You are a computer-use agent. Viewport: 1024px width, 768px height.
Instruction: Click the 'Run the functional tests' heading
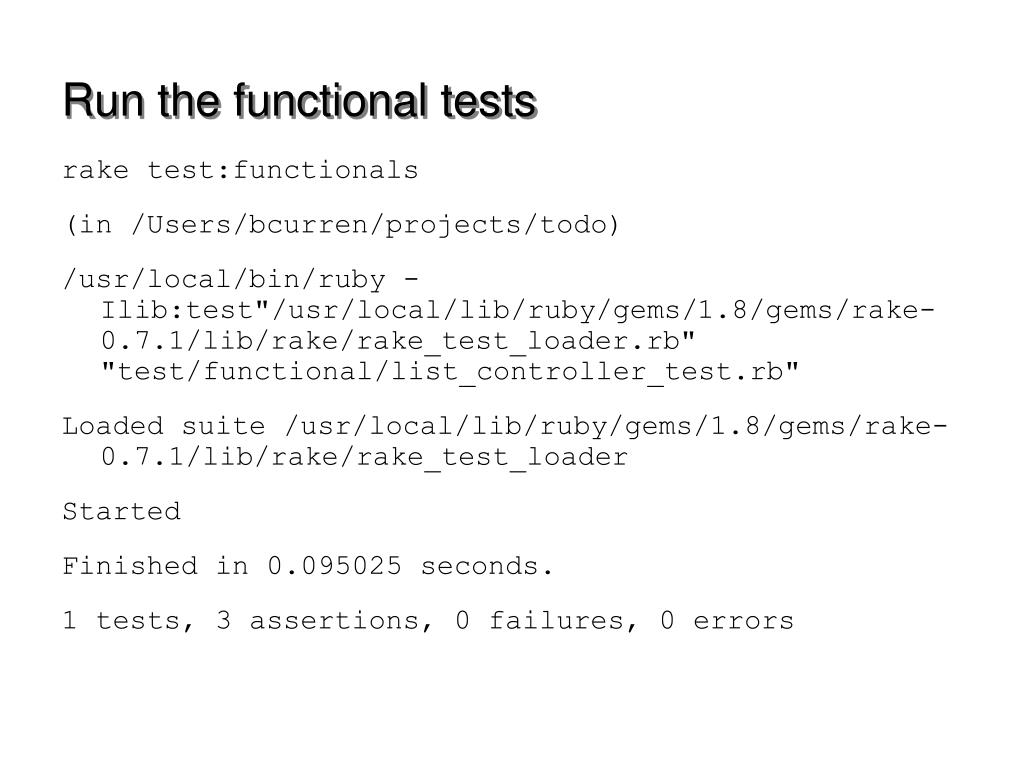[300, 101]
